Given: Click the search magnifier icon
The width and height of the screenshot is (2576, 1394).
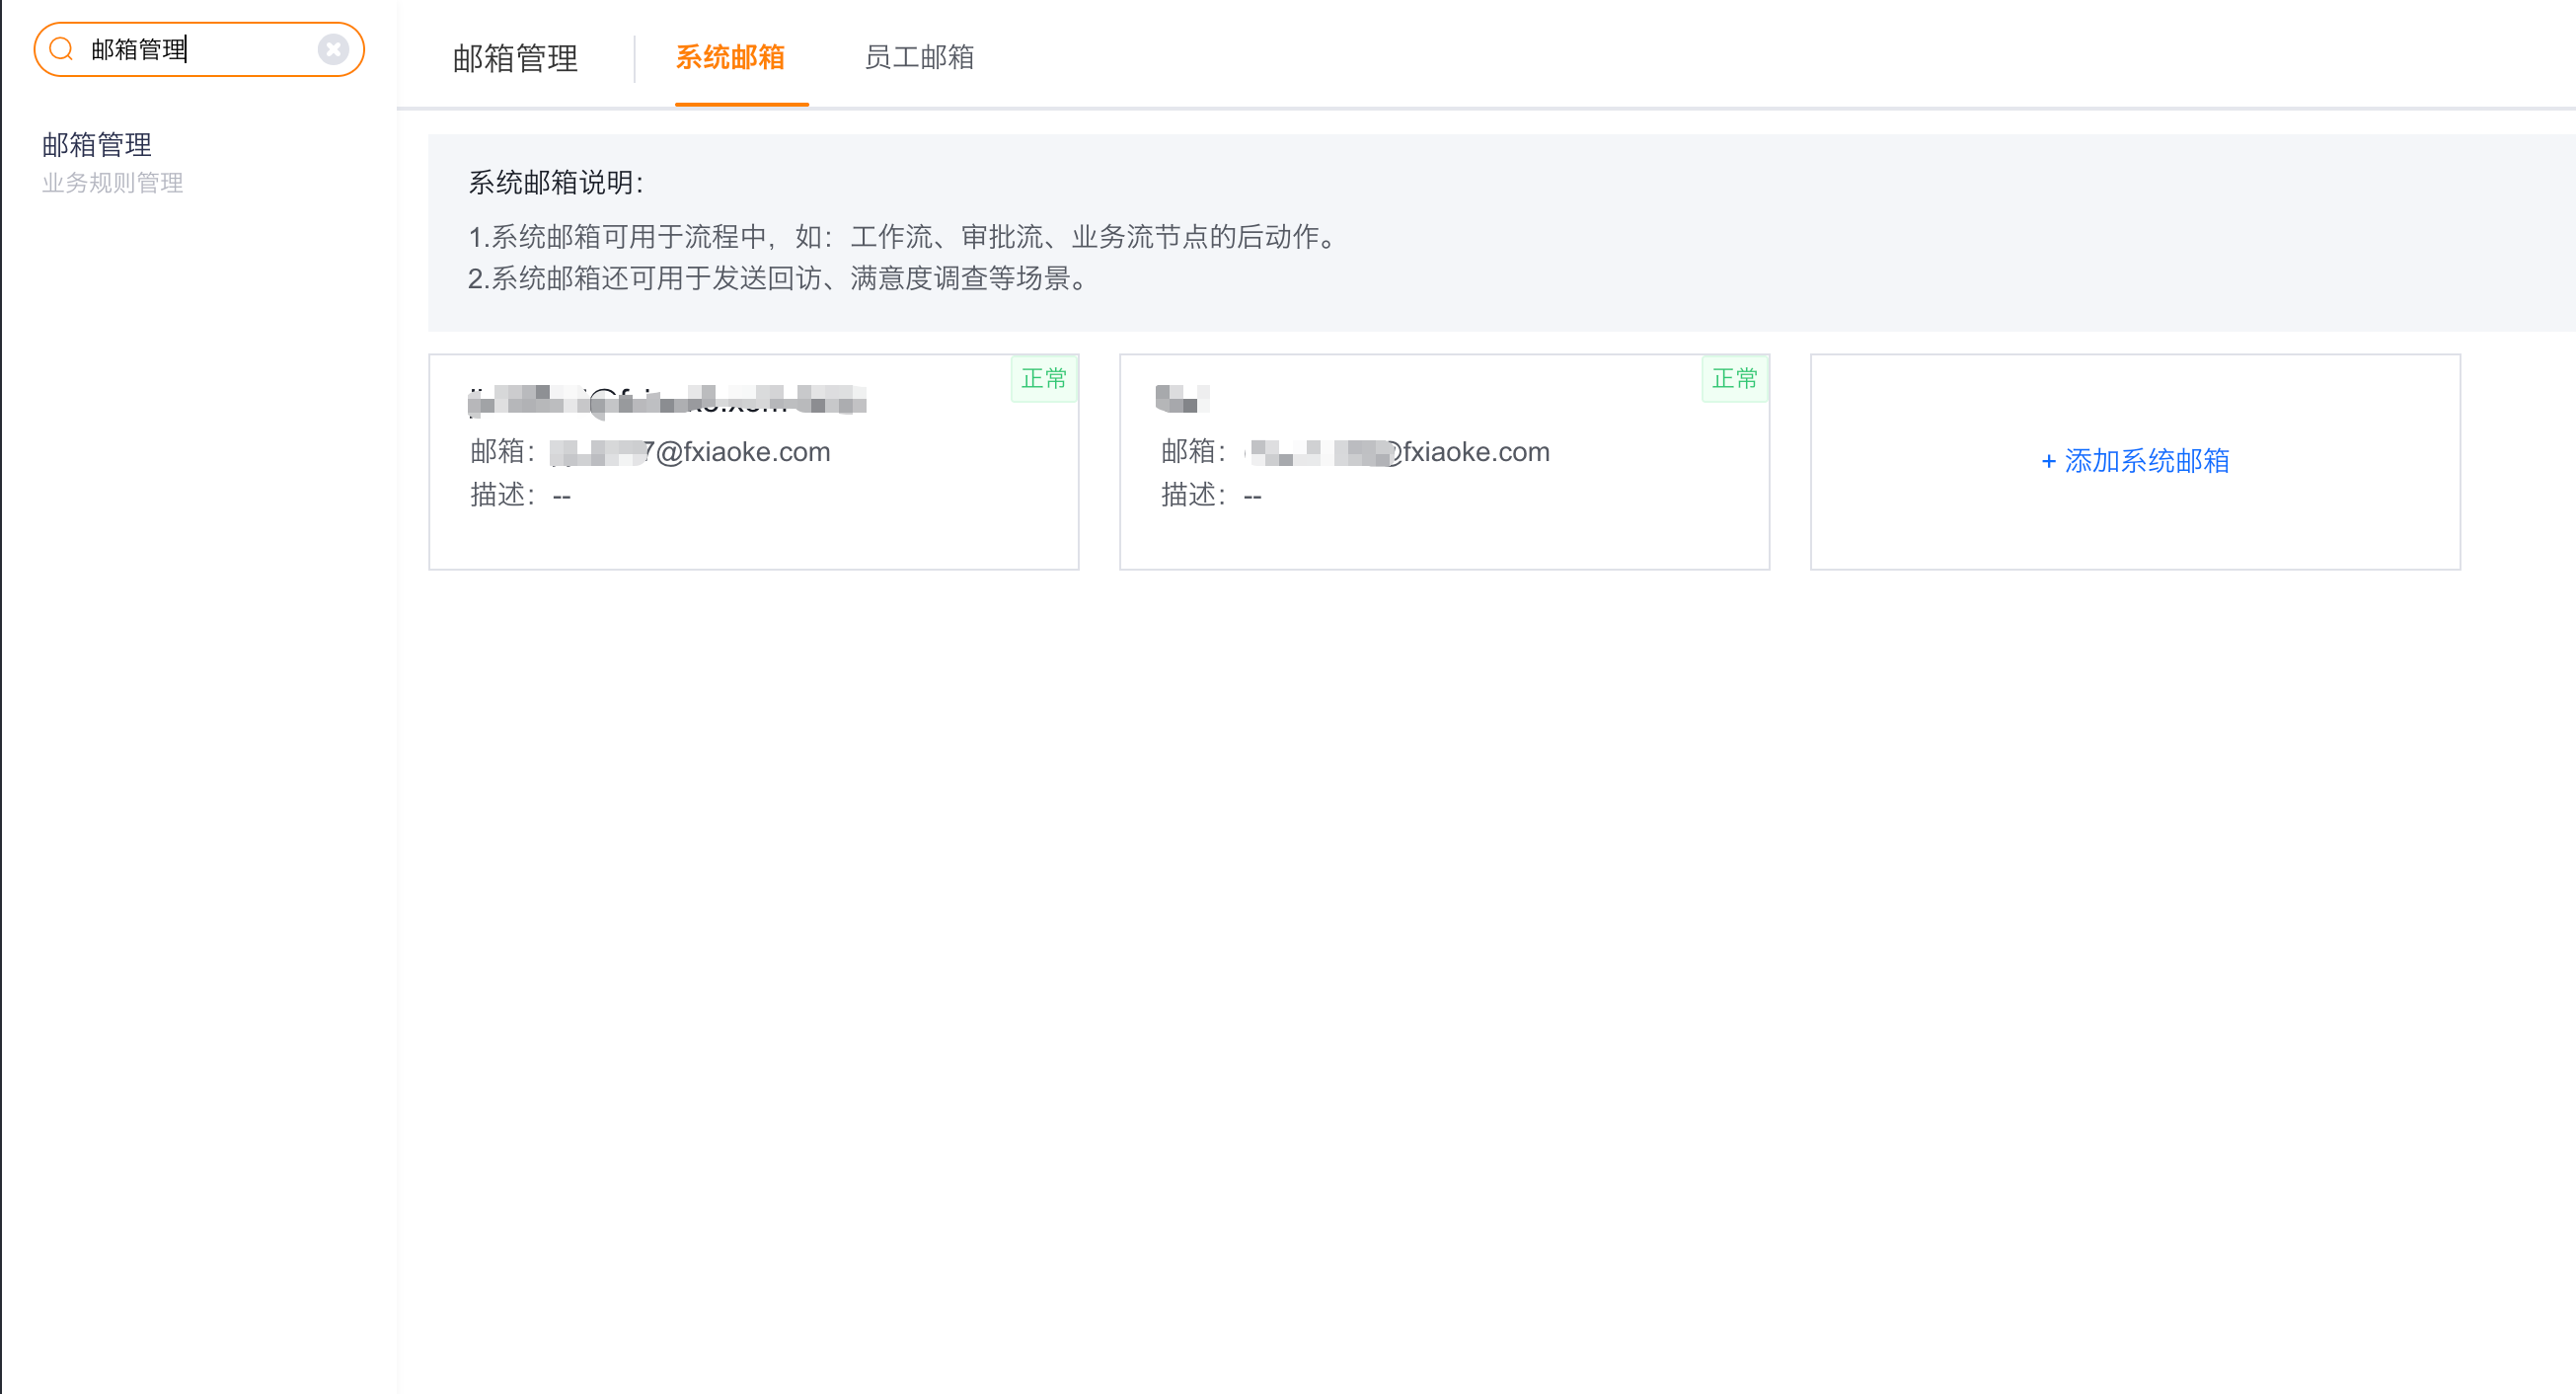Looking at the screenshot, I should click(x=61, y=49).
